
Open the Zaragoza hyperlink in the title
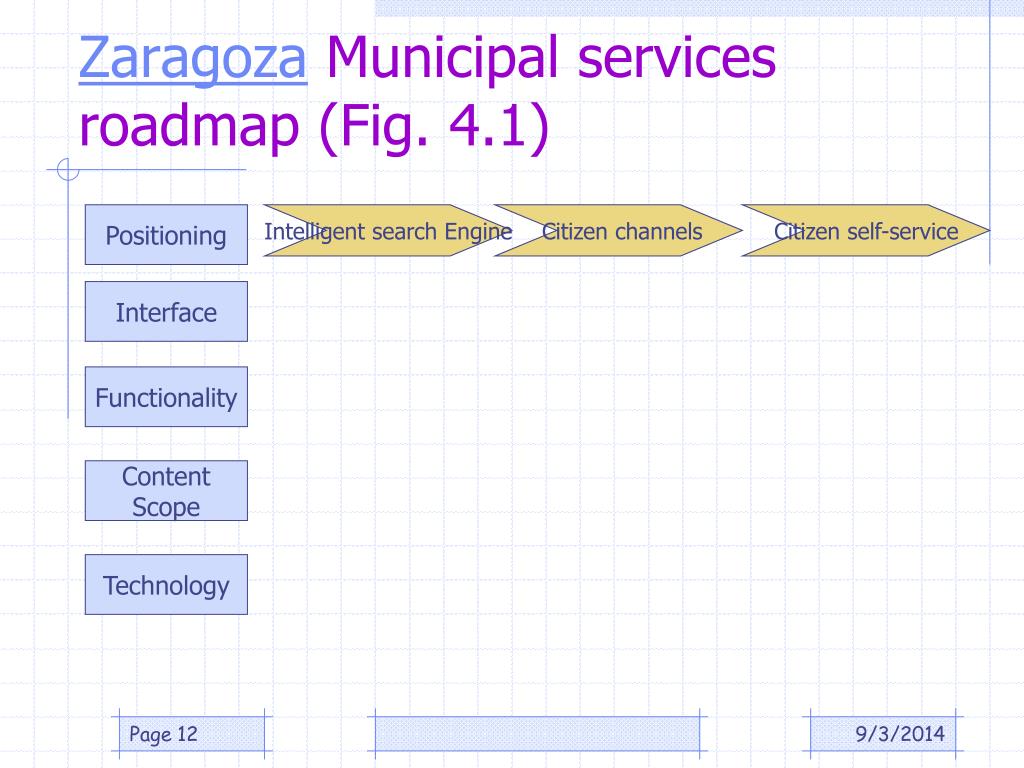[193, 59]
